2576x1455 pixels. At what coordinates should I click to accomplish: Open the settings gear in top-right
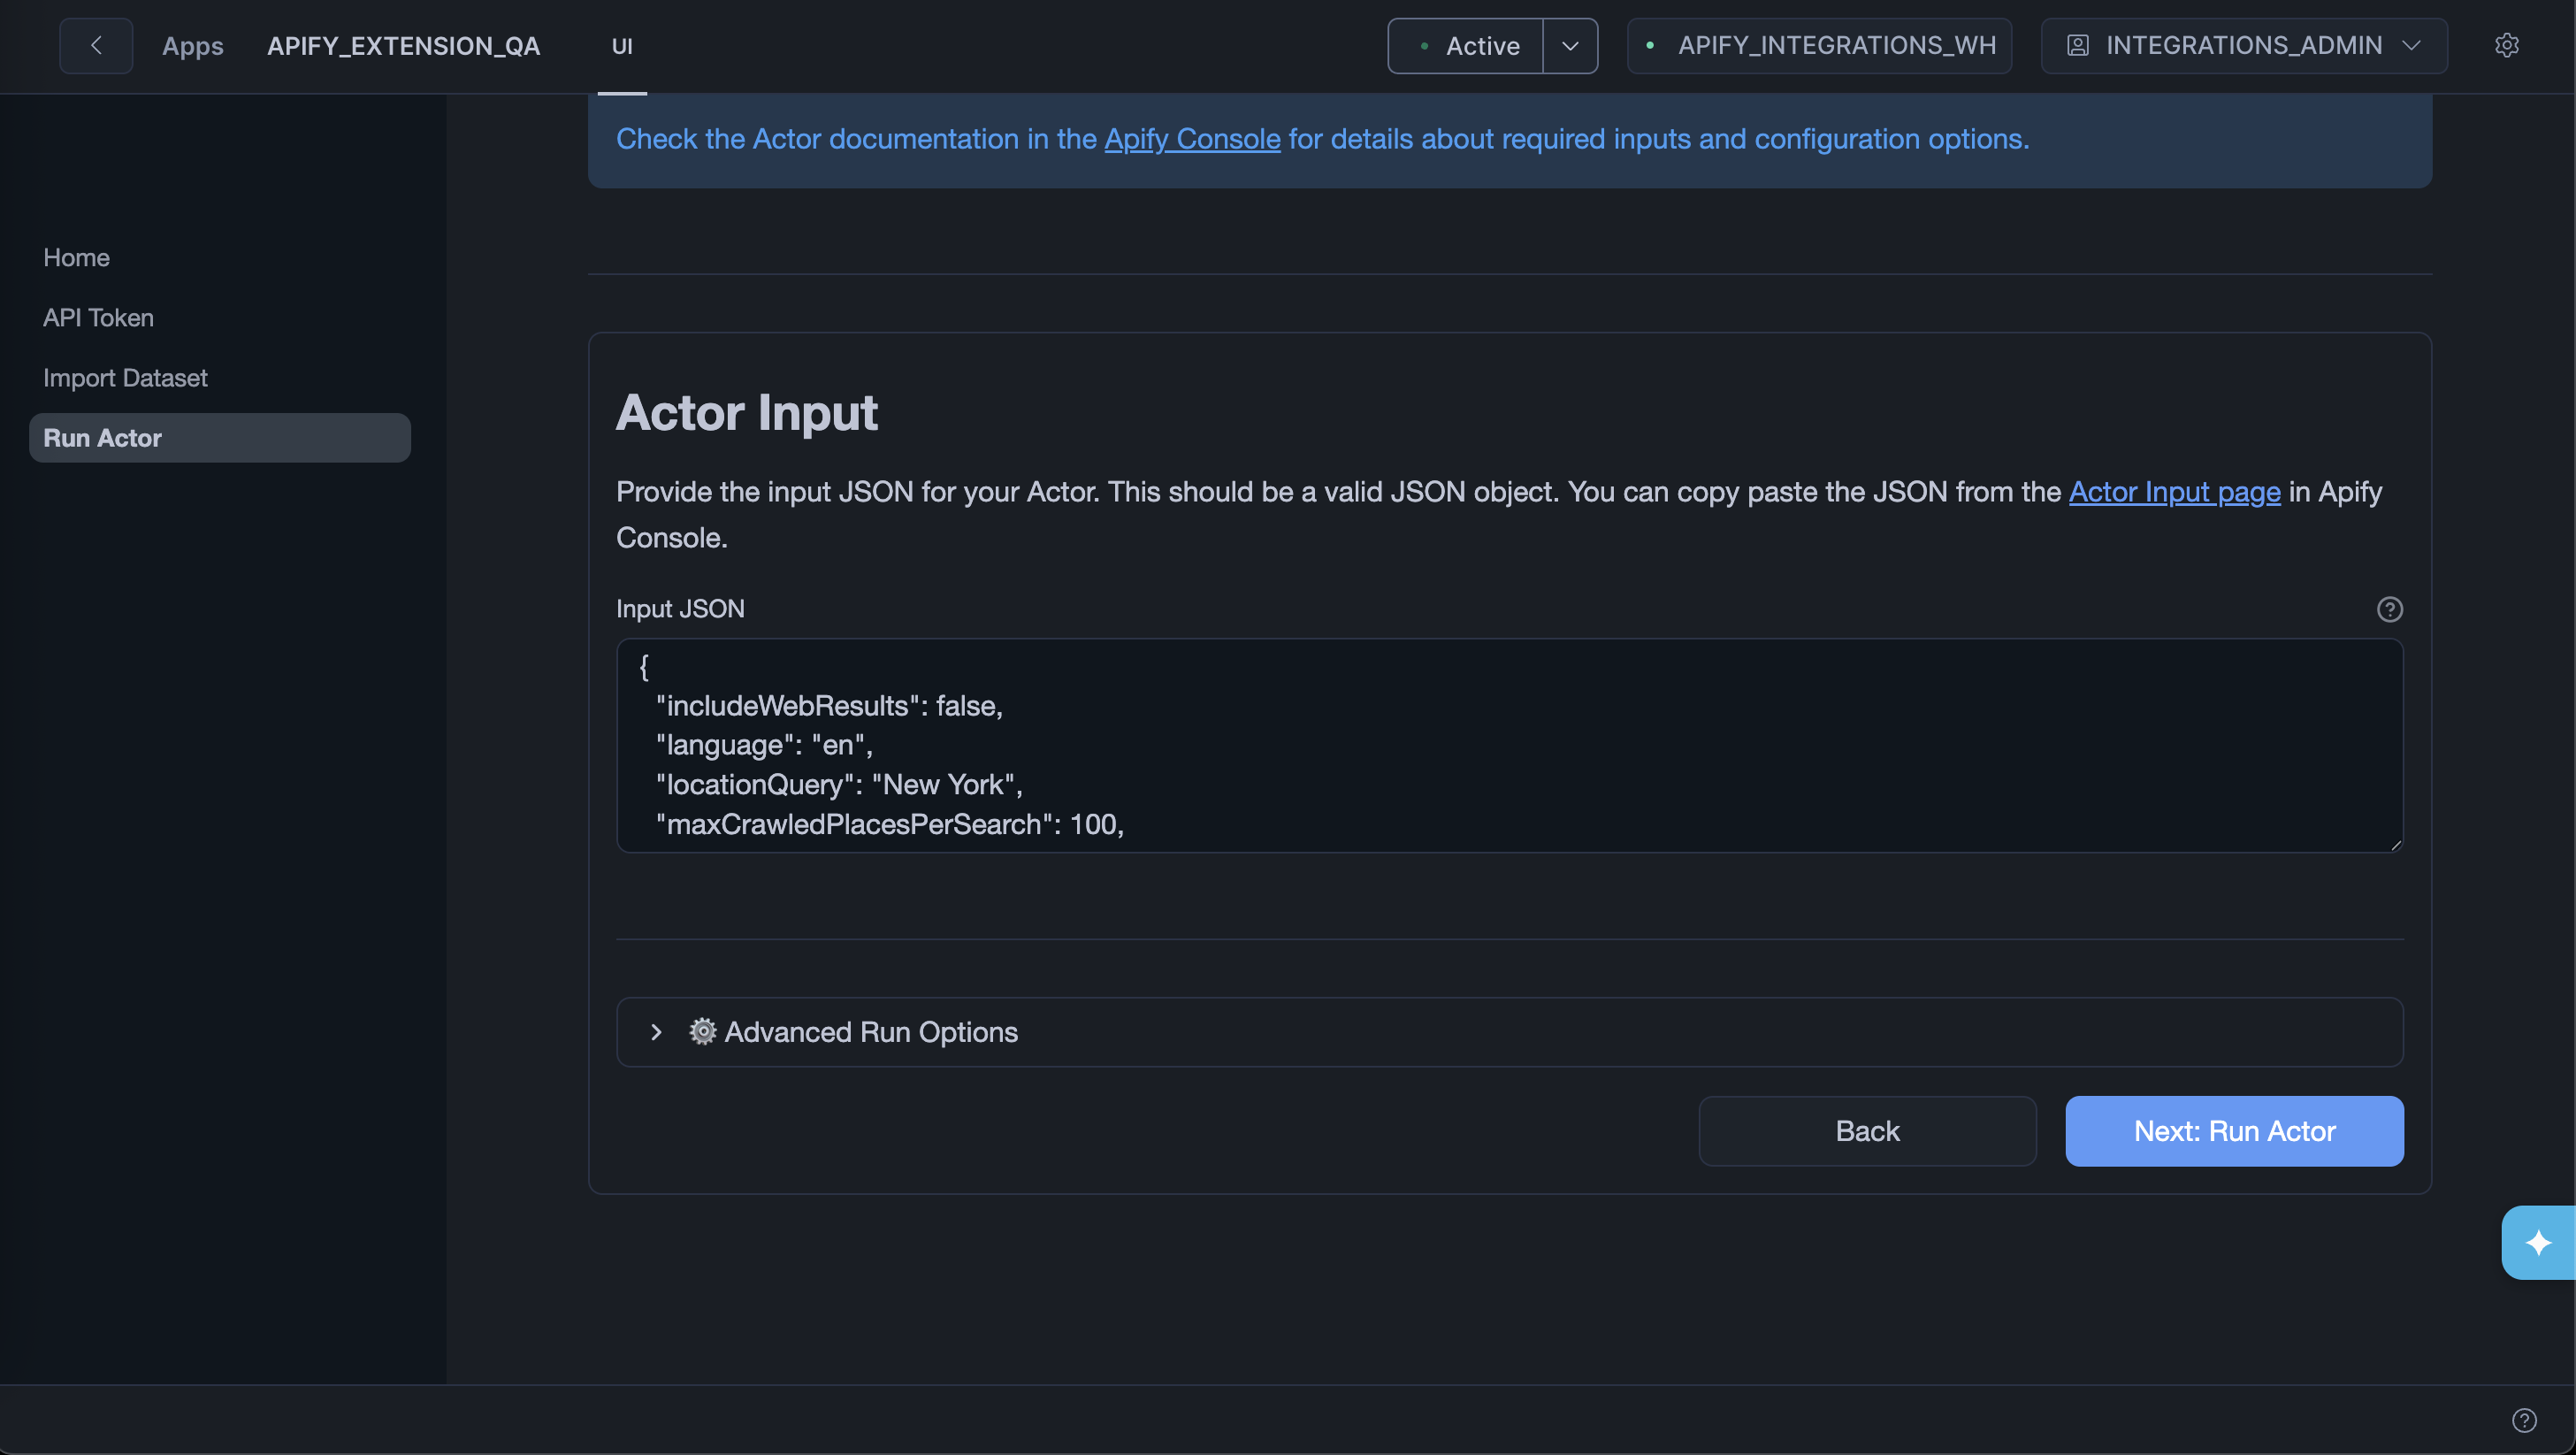2507,45
